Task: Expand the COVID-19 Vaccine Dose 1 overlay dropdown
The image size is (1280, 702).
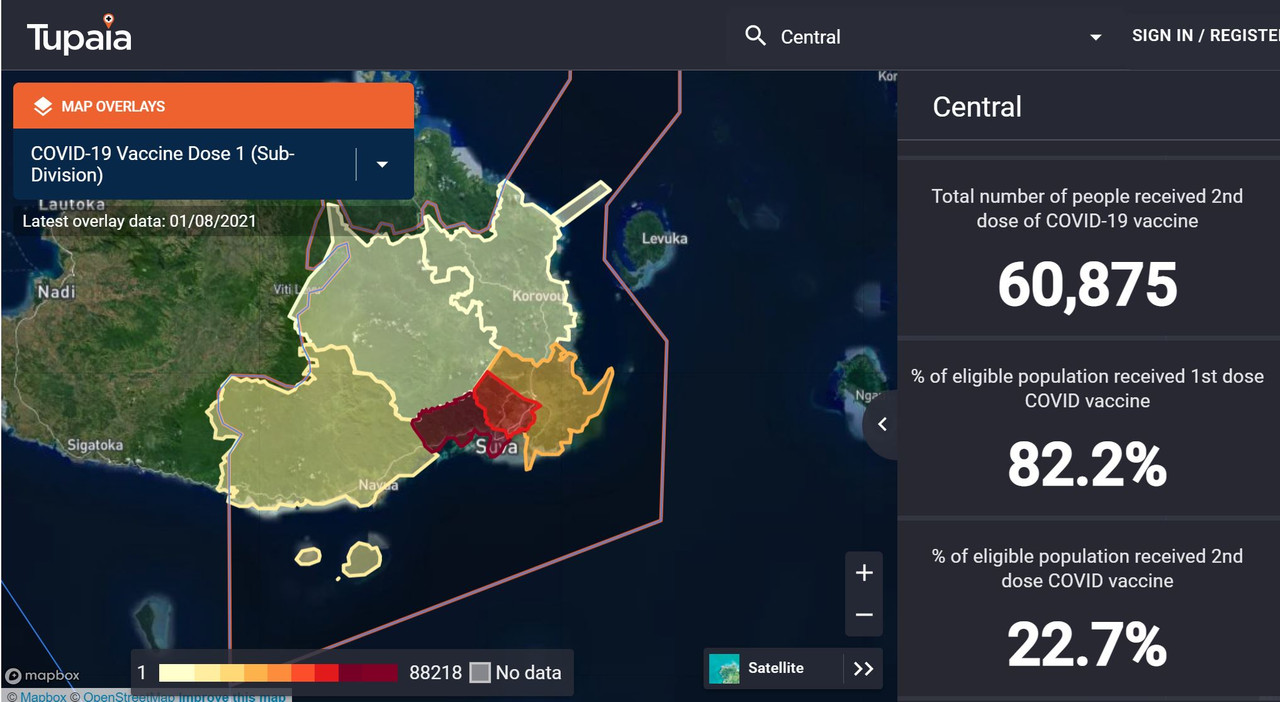Action: (x=382, y=164)
